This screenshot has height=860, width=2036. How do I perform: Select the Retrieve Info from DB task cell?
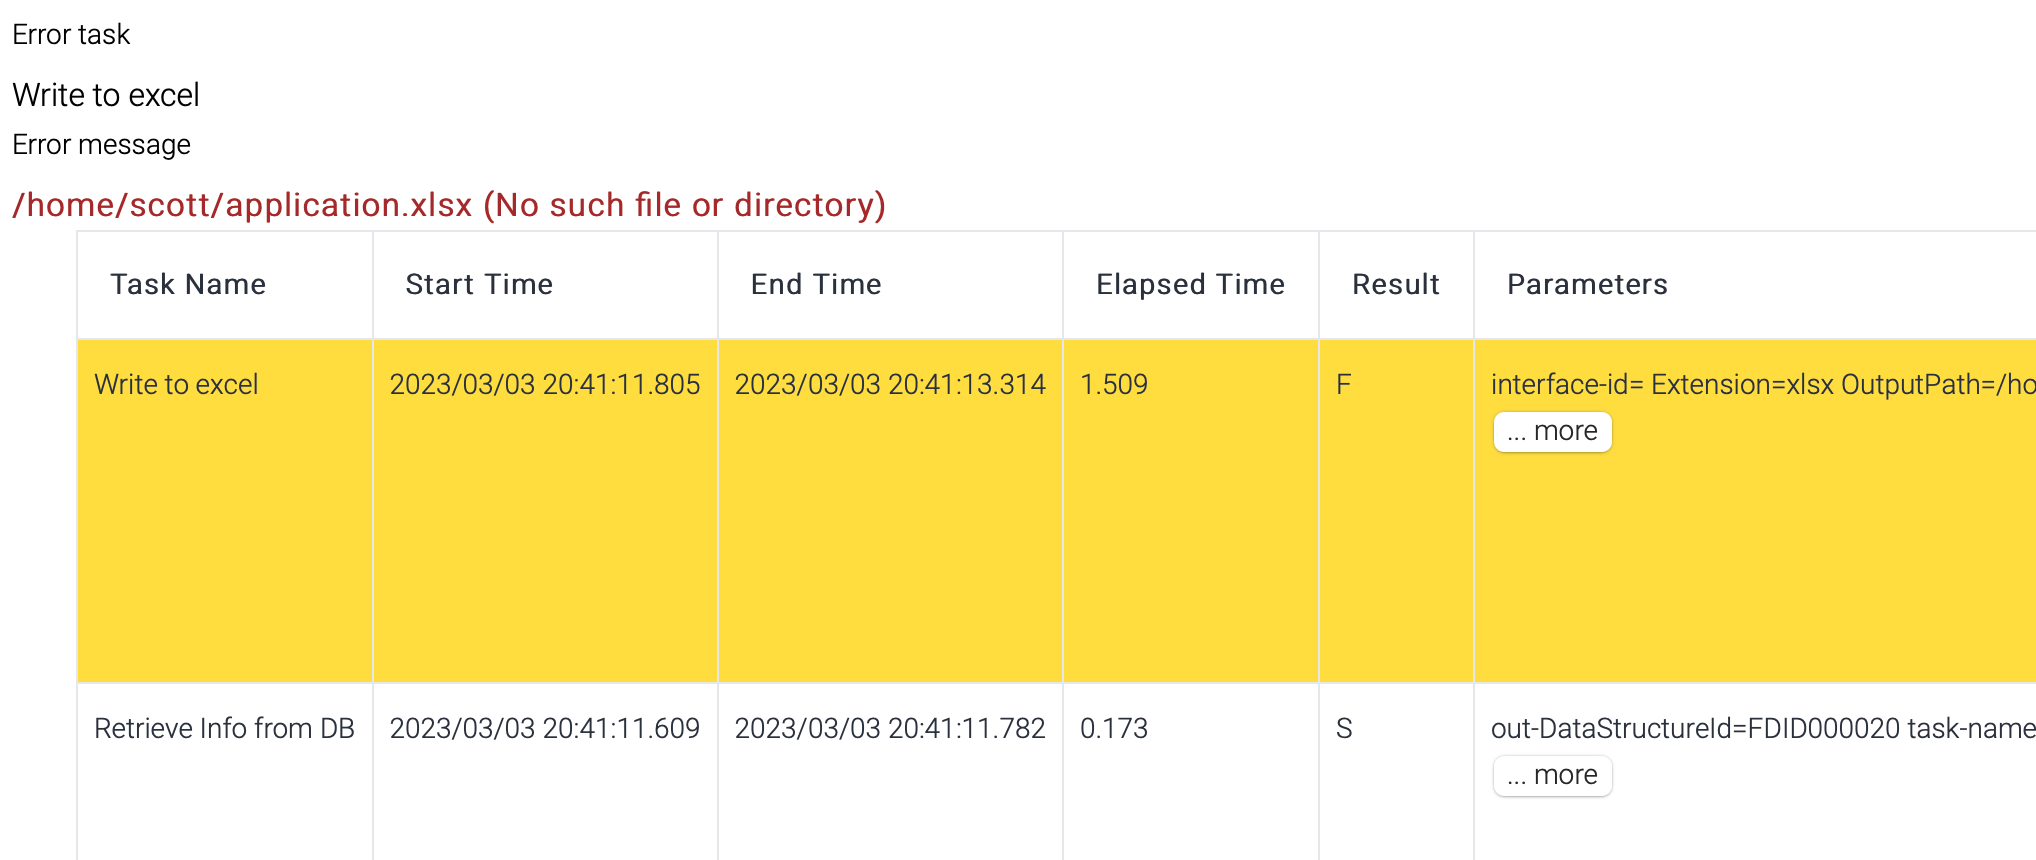coord(224,729)
